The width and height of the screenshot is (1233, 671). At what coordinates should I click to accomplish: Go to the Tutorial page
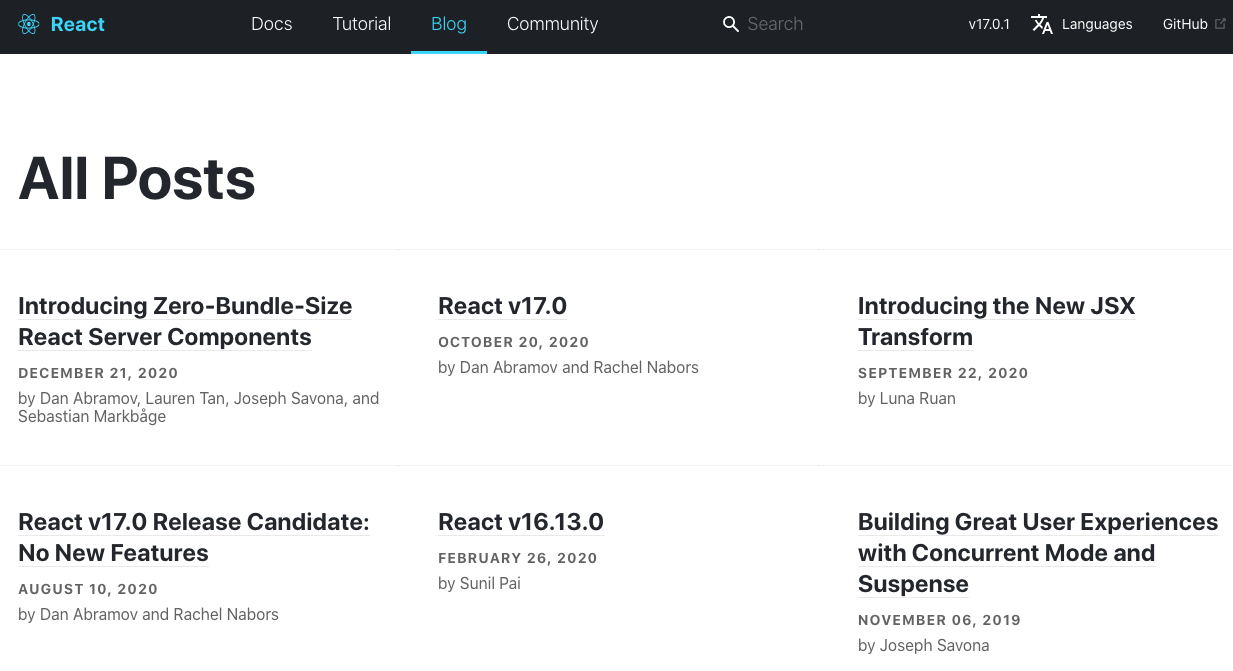click(x=362, y=24)
